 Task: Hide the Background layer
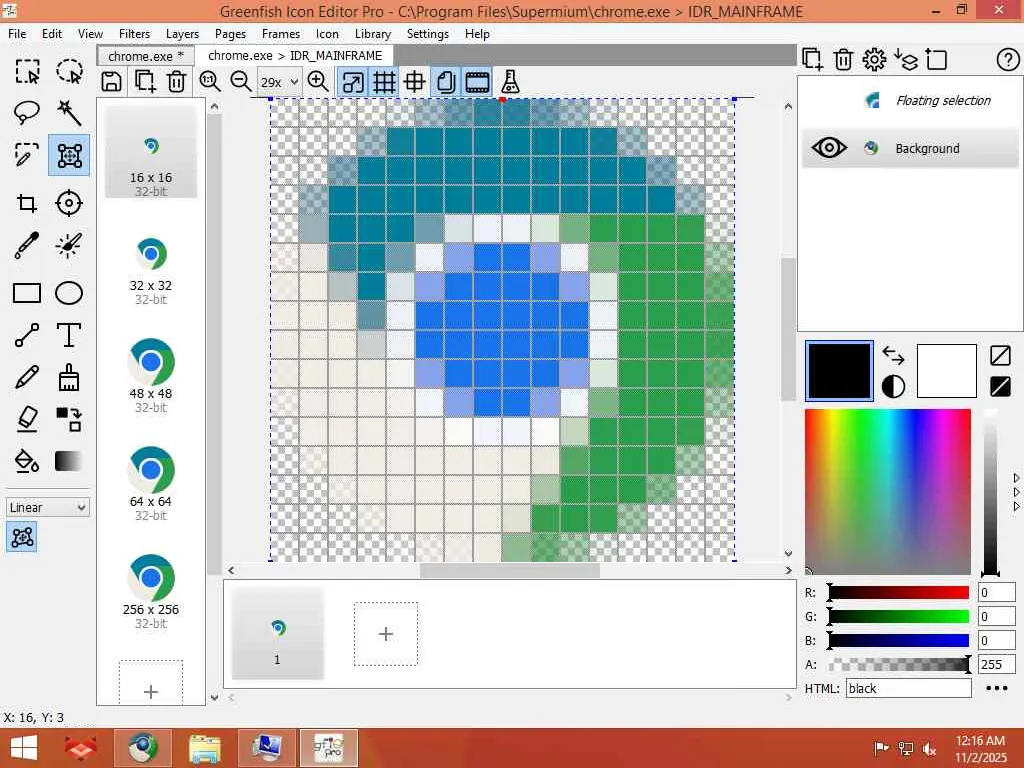point(829,148)
